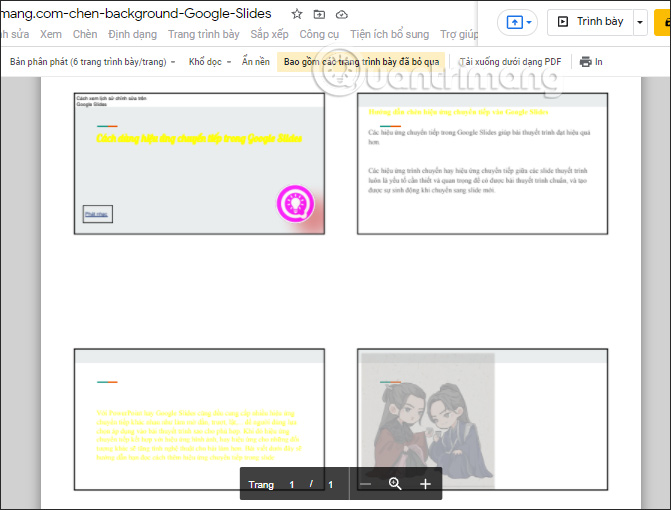This screenshot has height=510, width=671.
Task: Expand the Khổ dọc orientation dropdown
Action: pyautogui.click(x=210, y=62)
